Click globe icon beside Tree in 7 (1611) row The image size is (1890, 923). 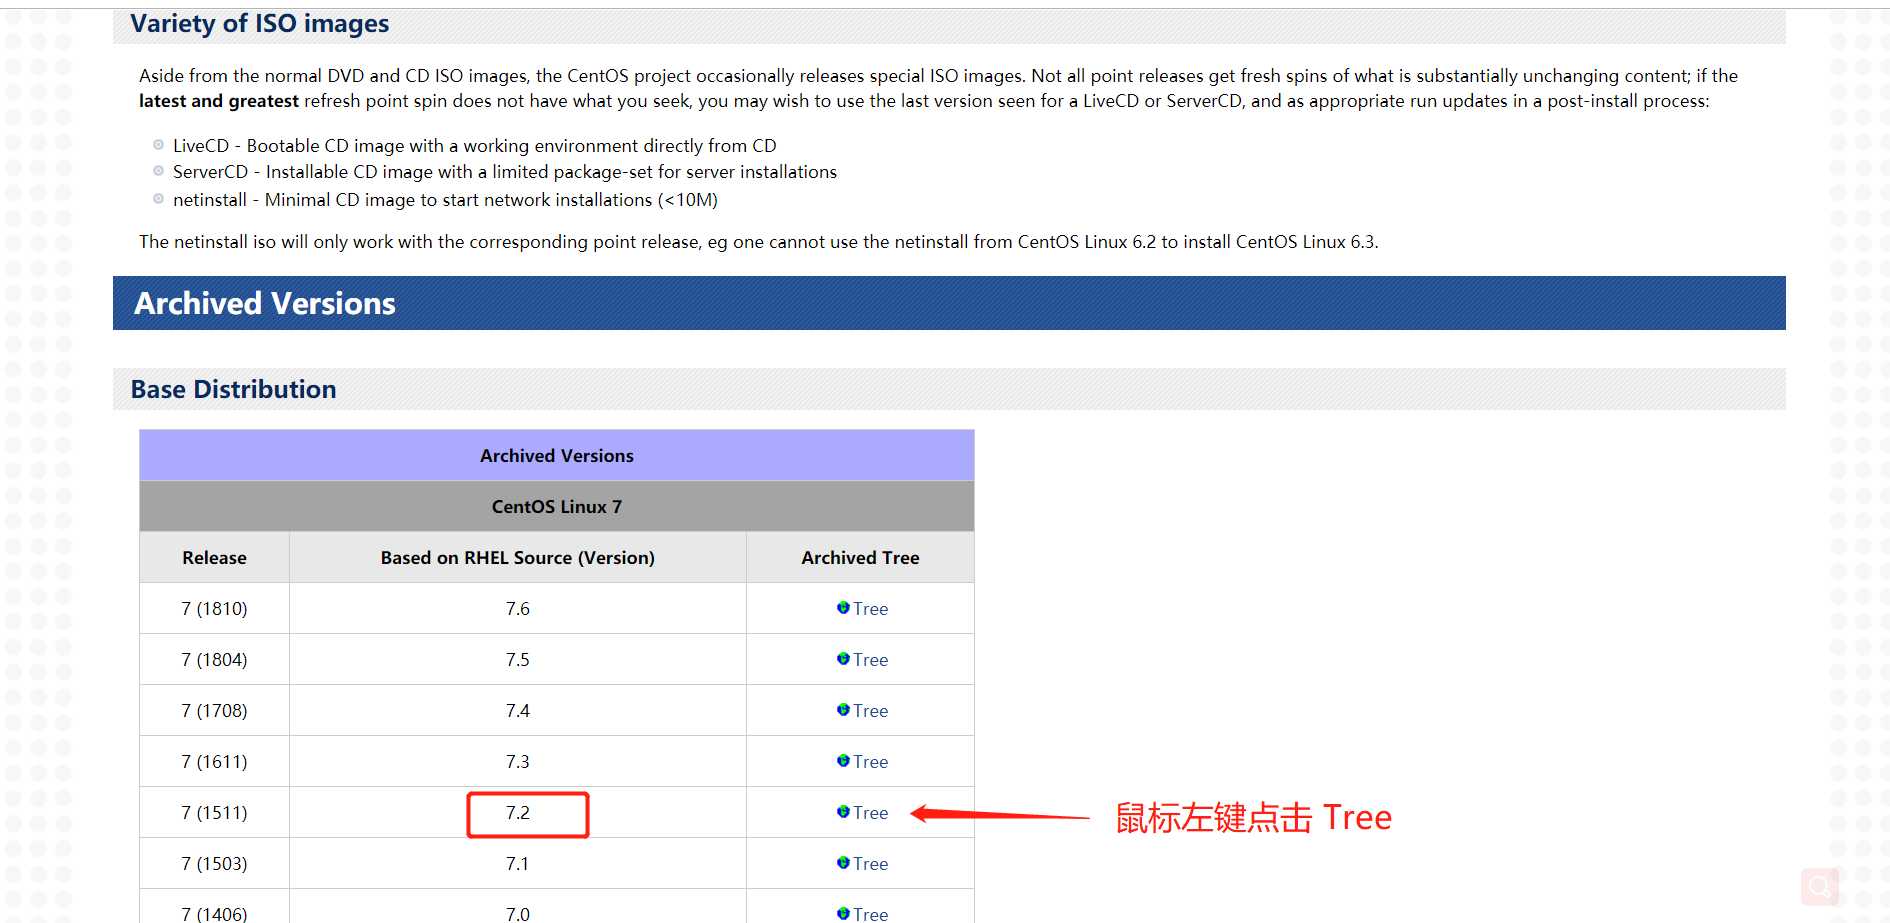(843, 760)
